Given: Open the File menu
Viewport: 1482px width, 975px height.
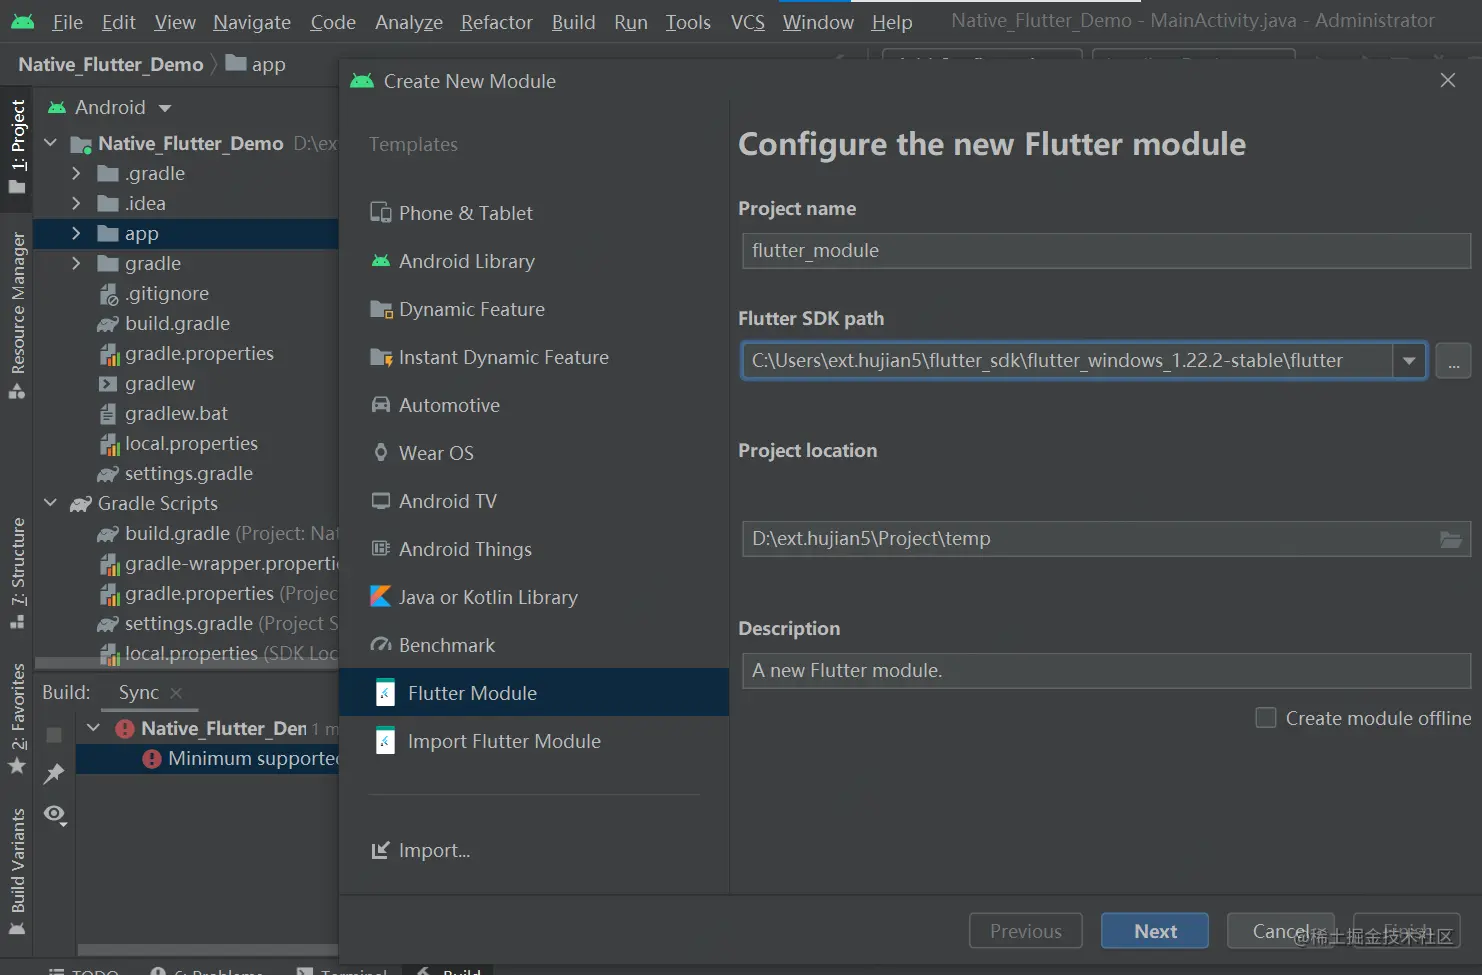Looking at the screenshot, I should point(67,22).
